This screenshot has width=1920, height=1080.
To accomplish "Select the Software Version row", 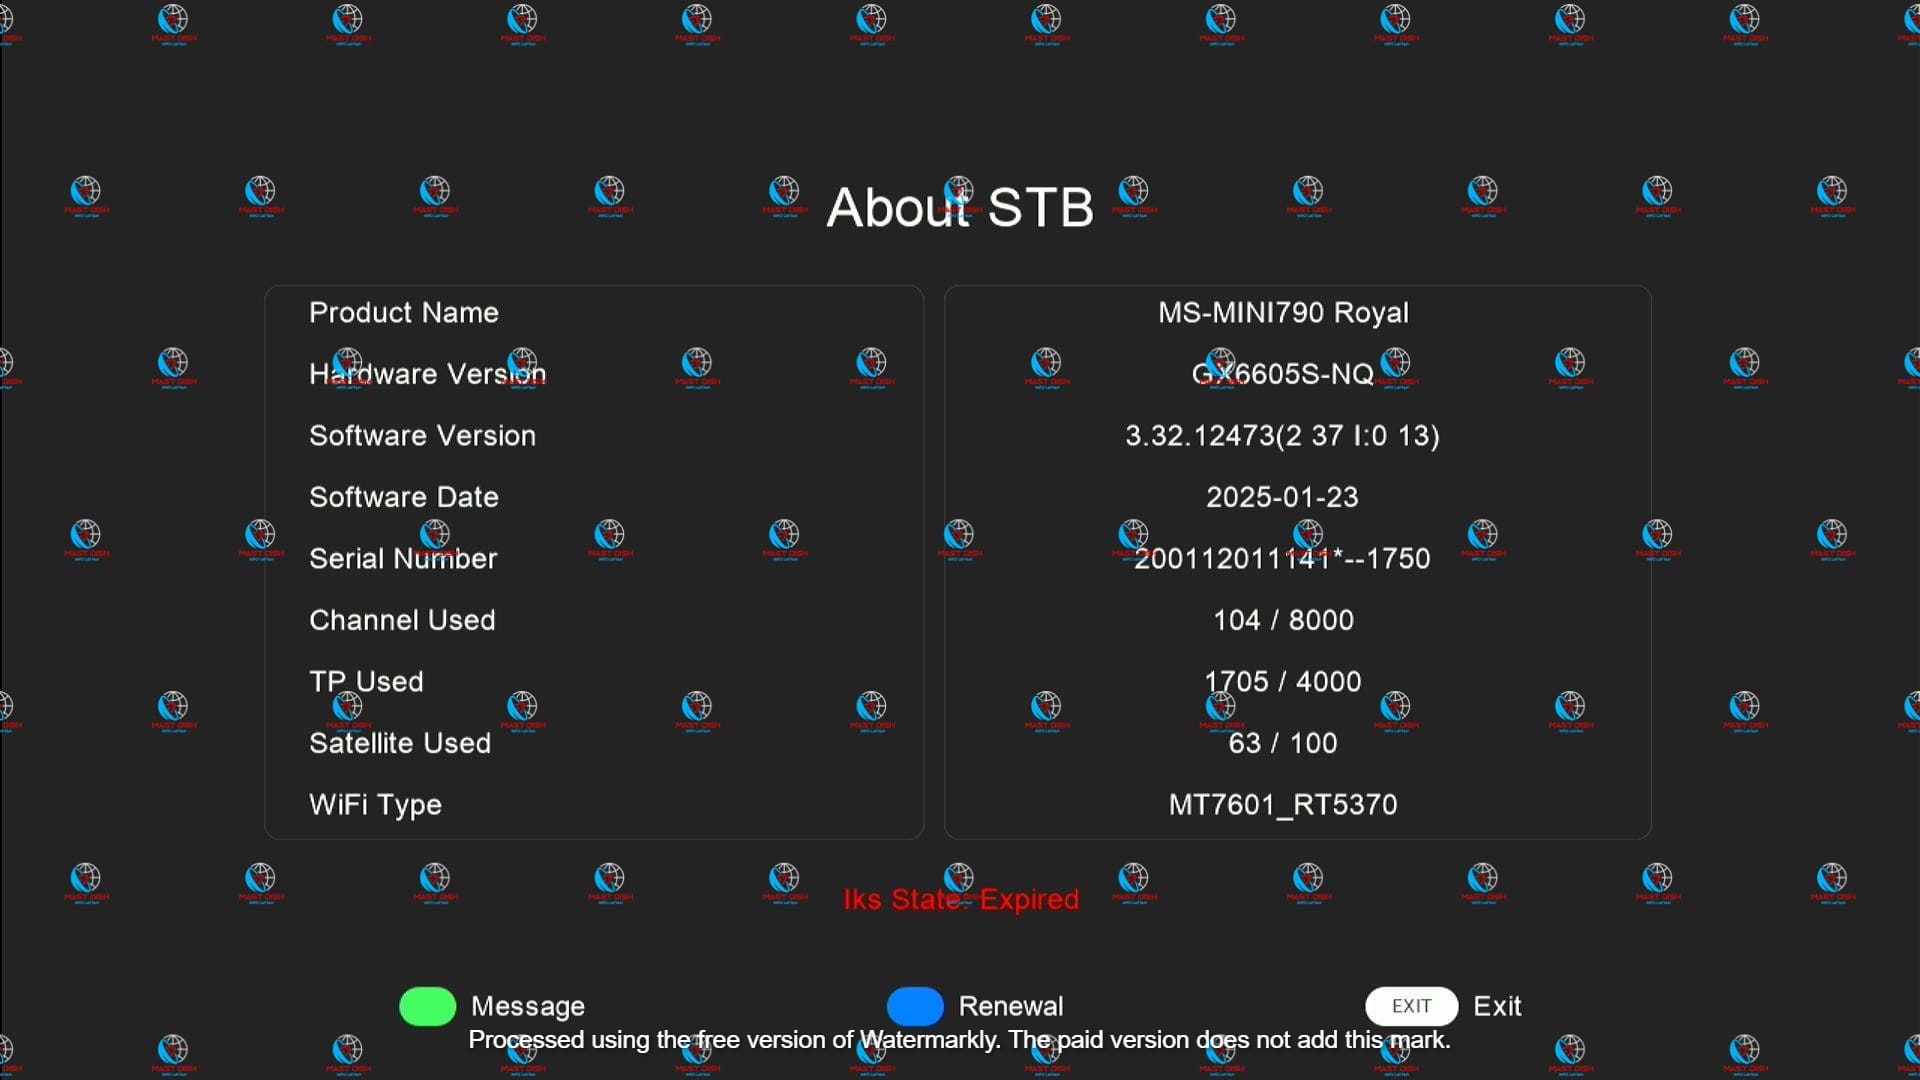I will pyautogui.click(x=422, y=435).
